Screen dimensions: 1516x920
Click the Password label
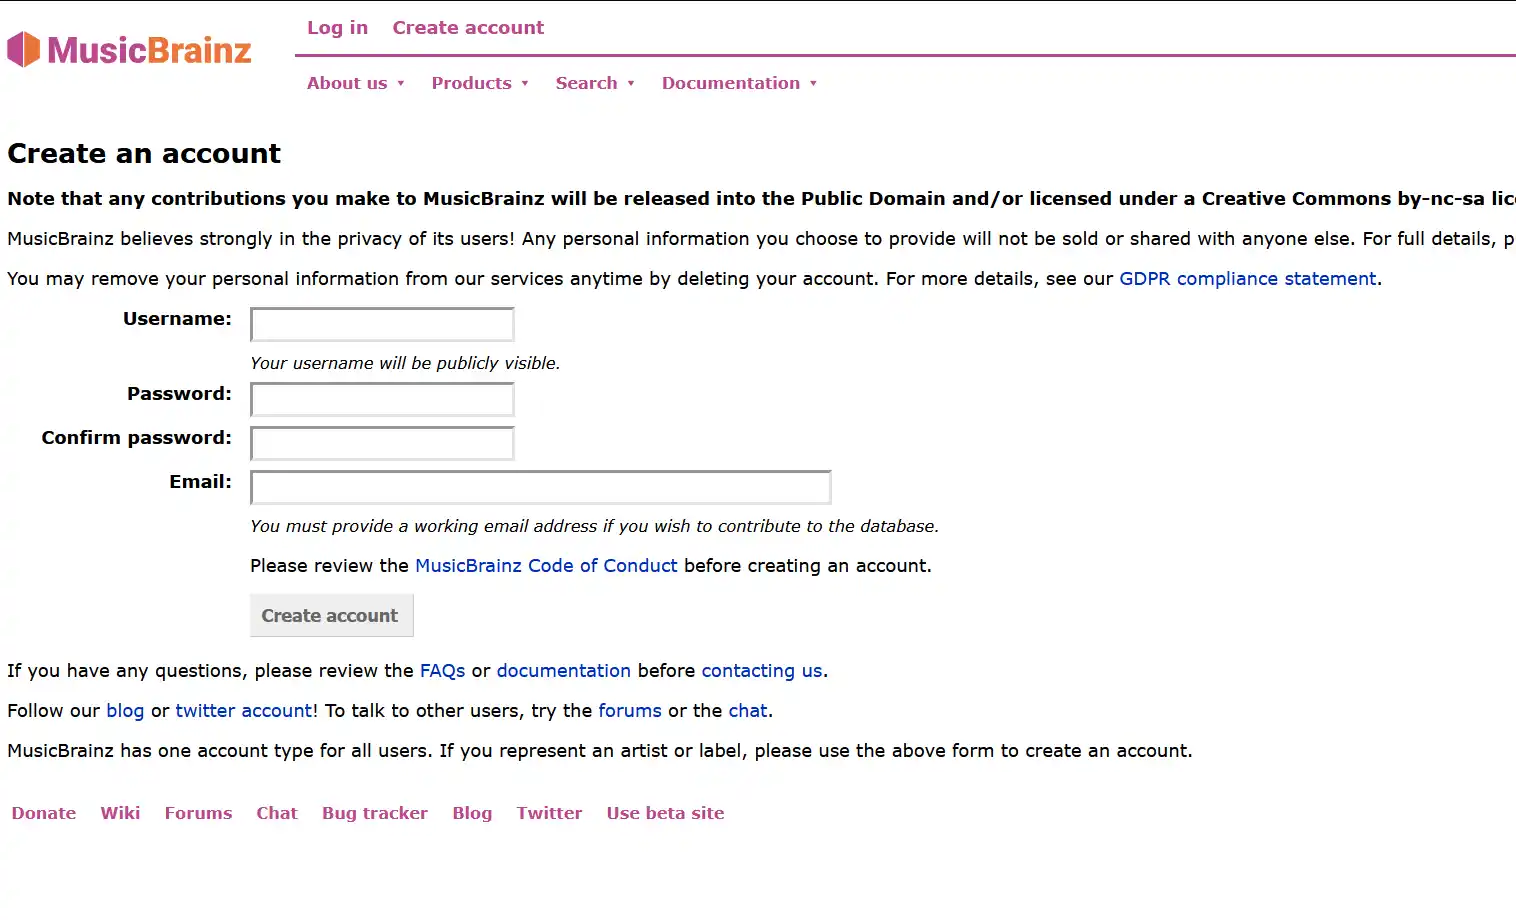click(x=179, y=394)
